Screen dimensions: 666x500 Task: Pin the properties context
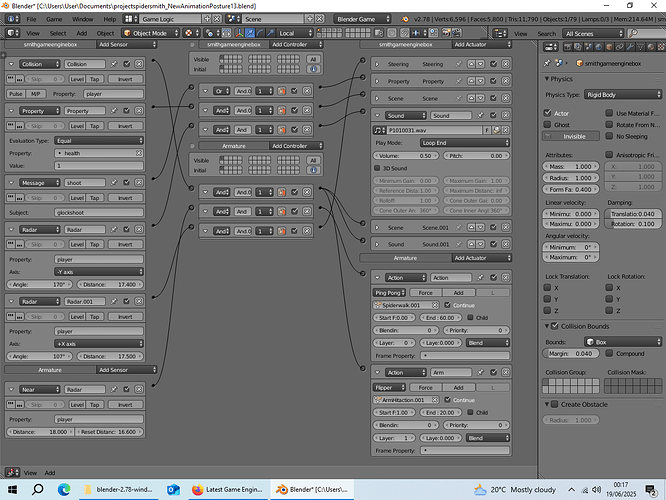coord(547,63)
